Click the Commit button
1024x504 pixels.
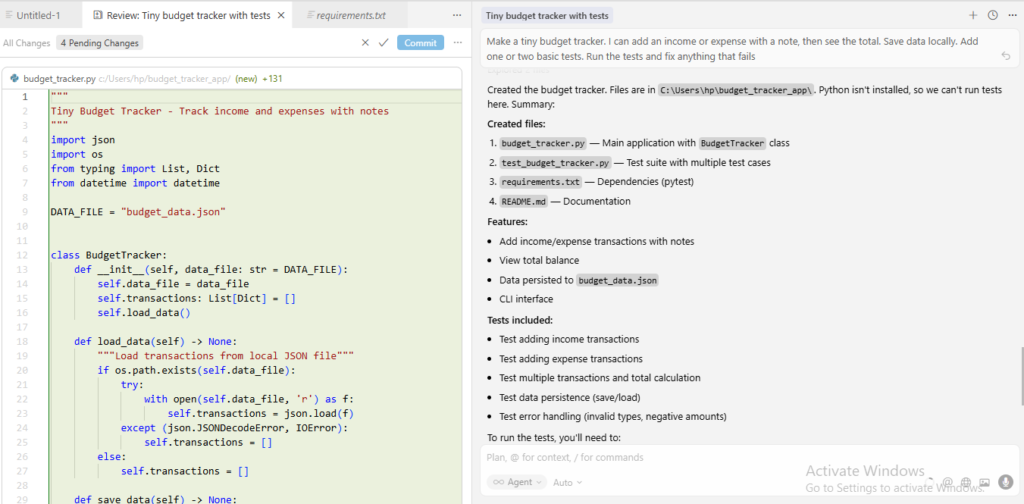(420, 43)
